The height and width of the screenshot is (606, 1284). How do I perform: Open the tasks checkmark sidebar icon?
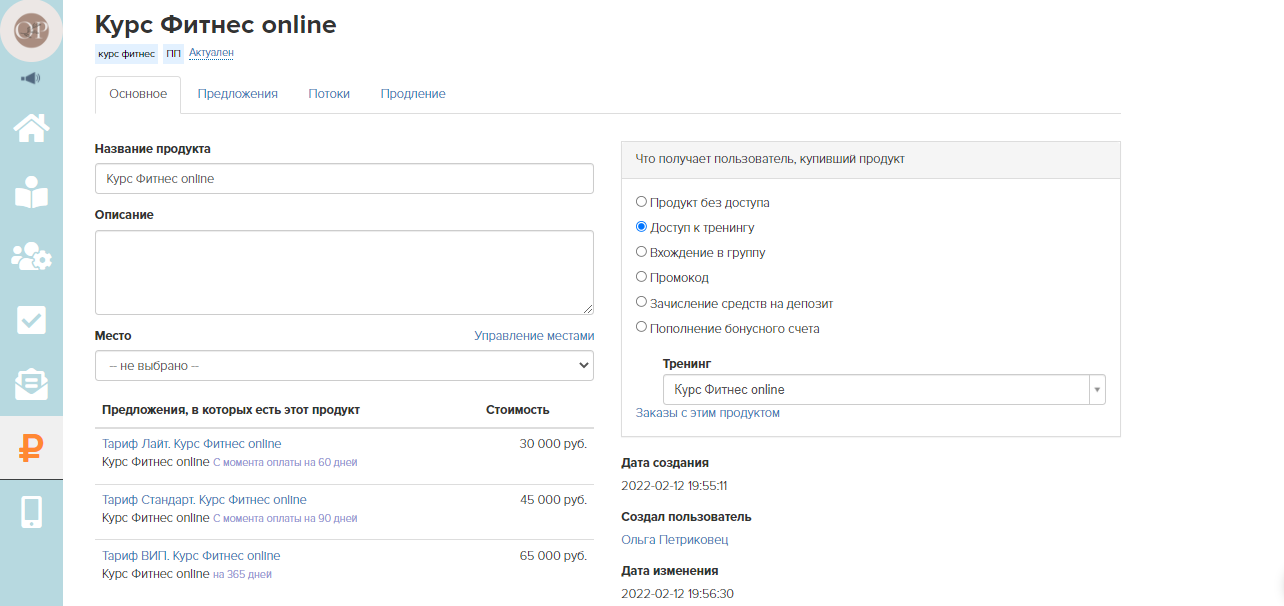tap(31, 320)
